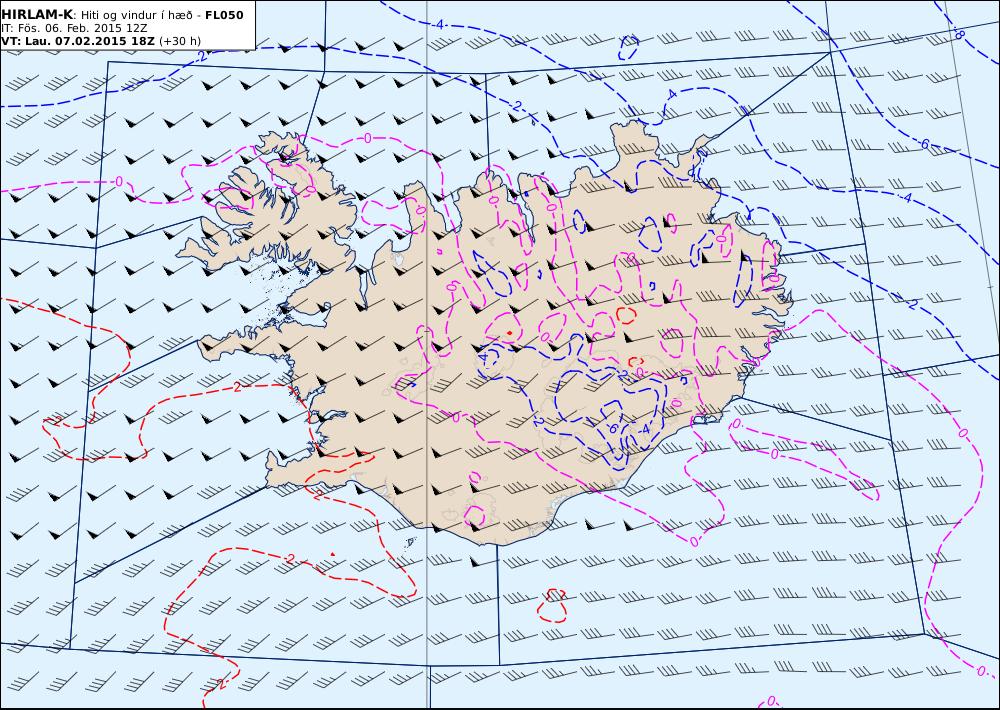Click the valid time 'Lau. 07.02.2015 18Z'

90,41
